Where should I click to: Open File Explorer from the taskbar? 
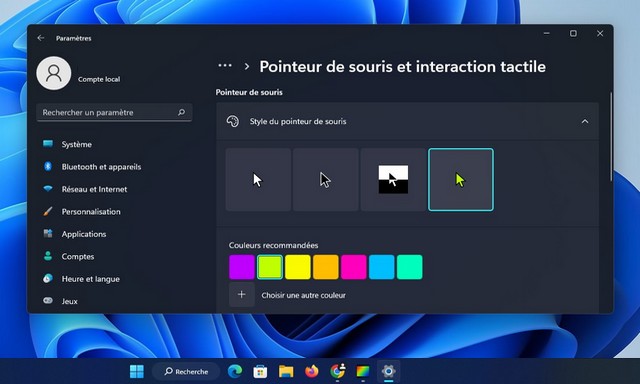pos(286,371)
